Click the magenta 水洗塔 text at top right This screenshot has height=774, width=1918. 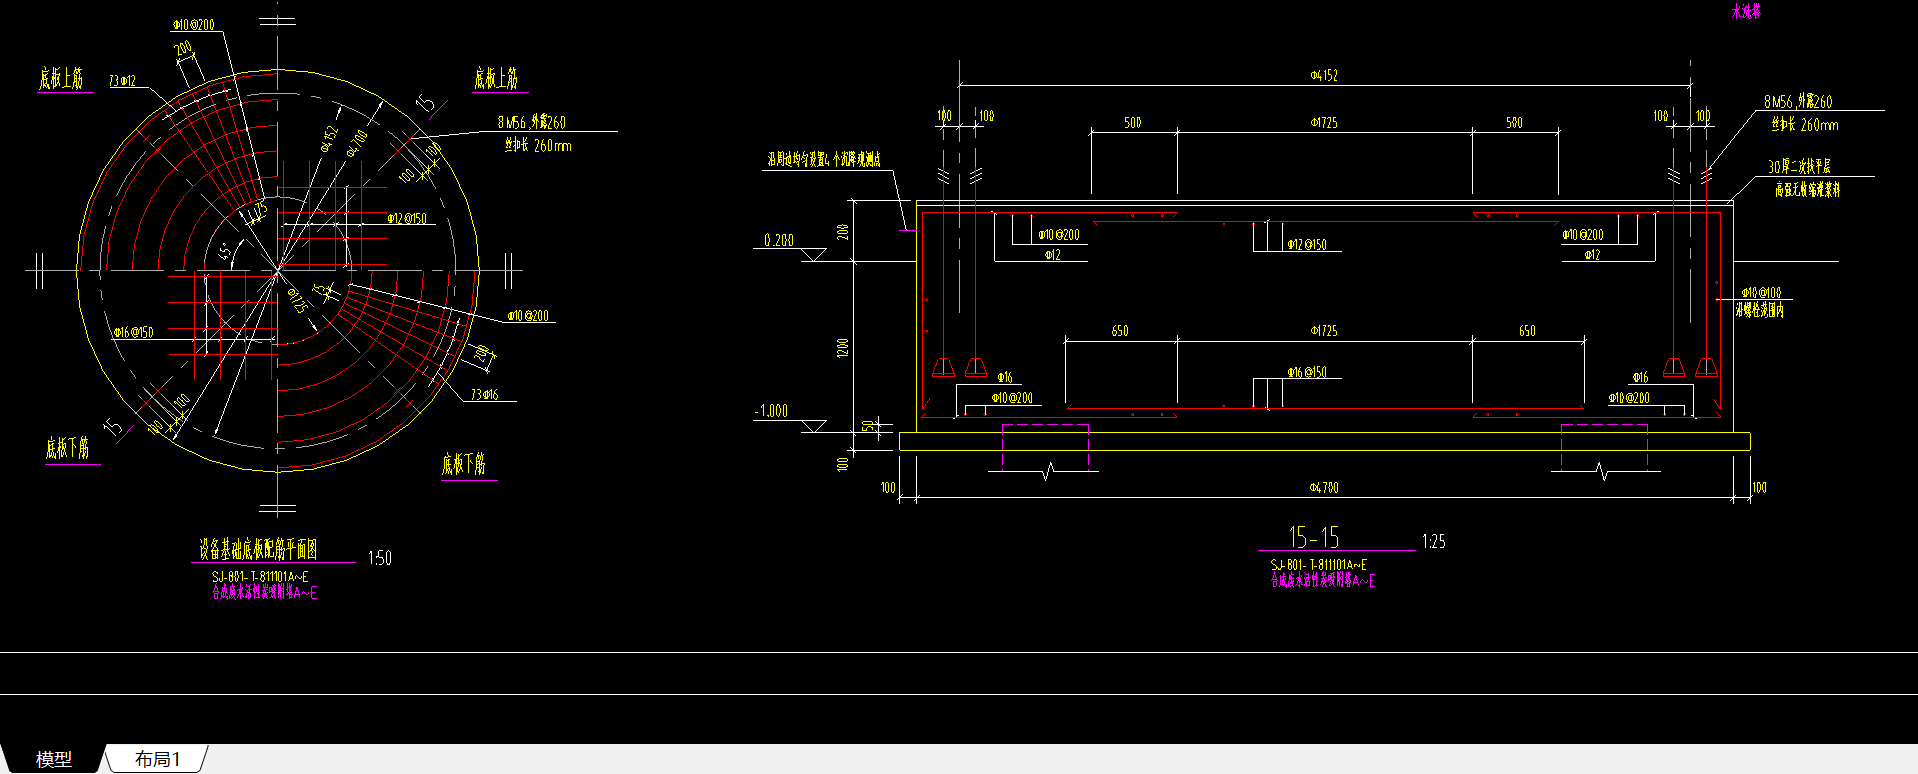(x=1746, y=12)
